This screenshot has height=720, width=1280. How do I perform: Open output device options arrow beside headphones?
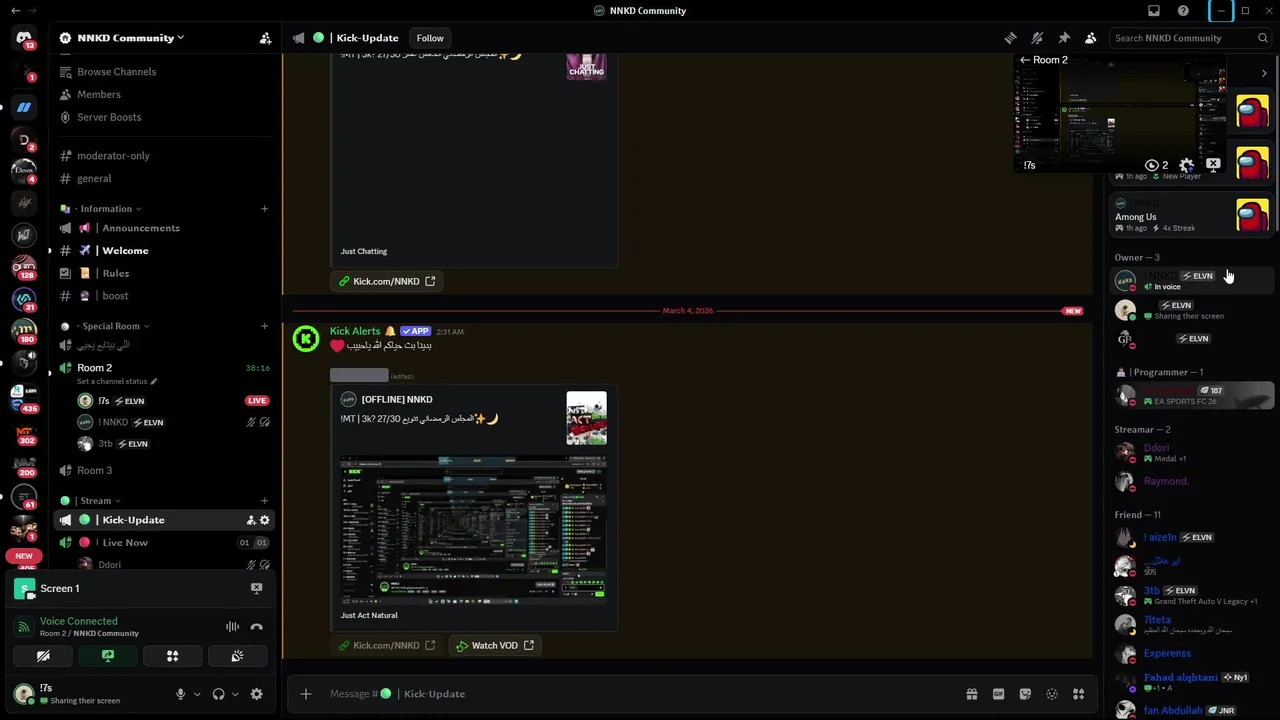235,694
